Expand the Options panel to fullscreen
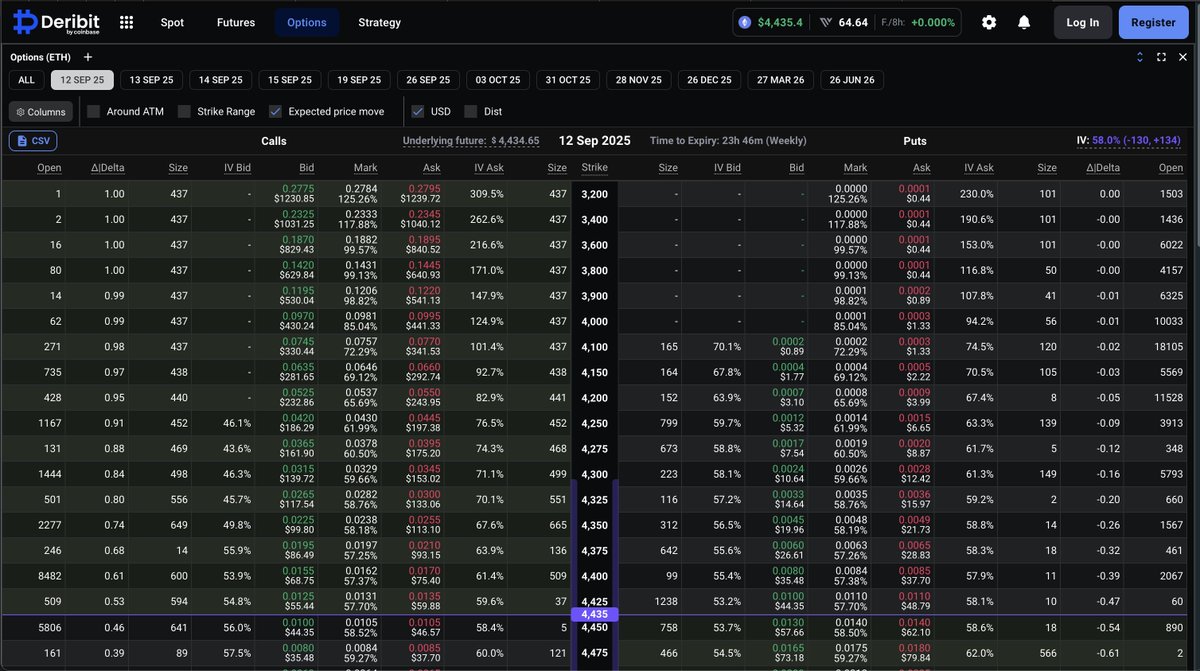The width and height of the screenshot is (1200, 671). (1161, 57)
